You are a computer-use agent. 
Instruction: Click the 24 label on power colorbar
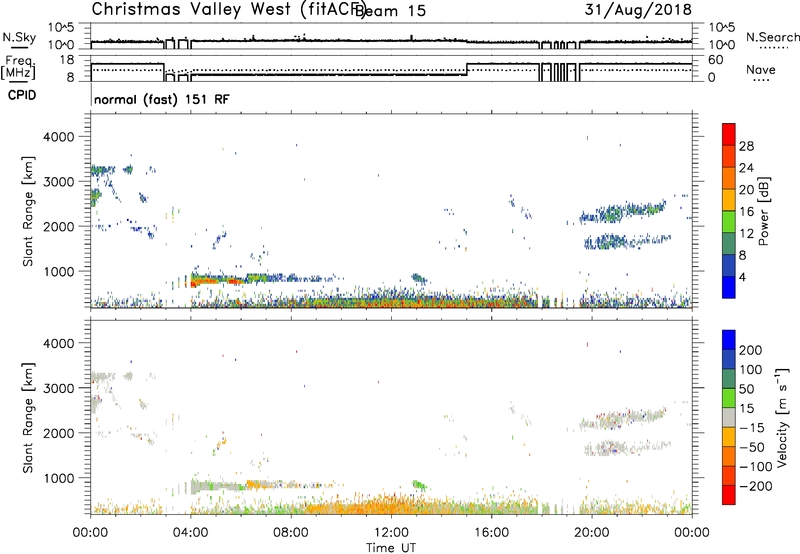(746, 168)
